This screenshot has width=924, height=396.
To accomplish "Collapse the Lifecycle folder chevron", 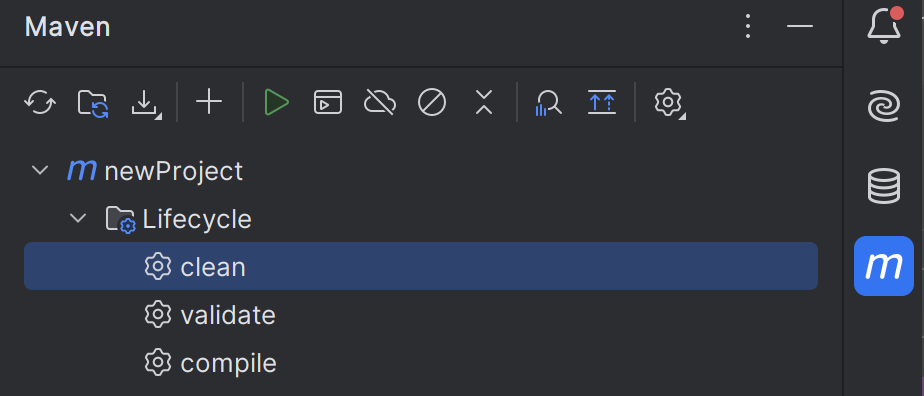I will pyautogui.click(x=78, y=219).
